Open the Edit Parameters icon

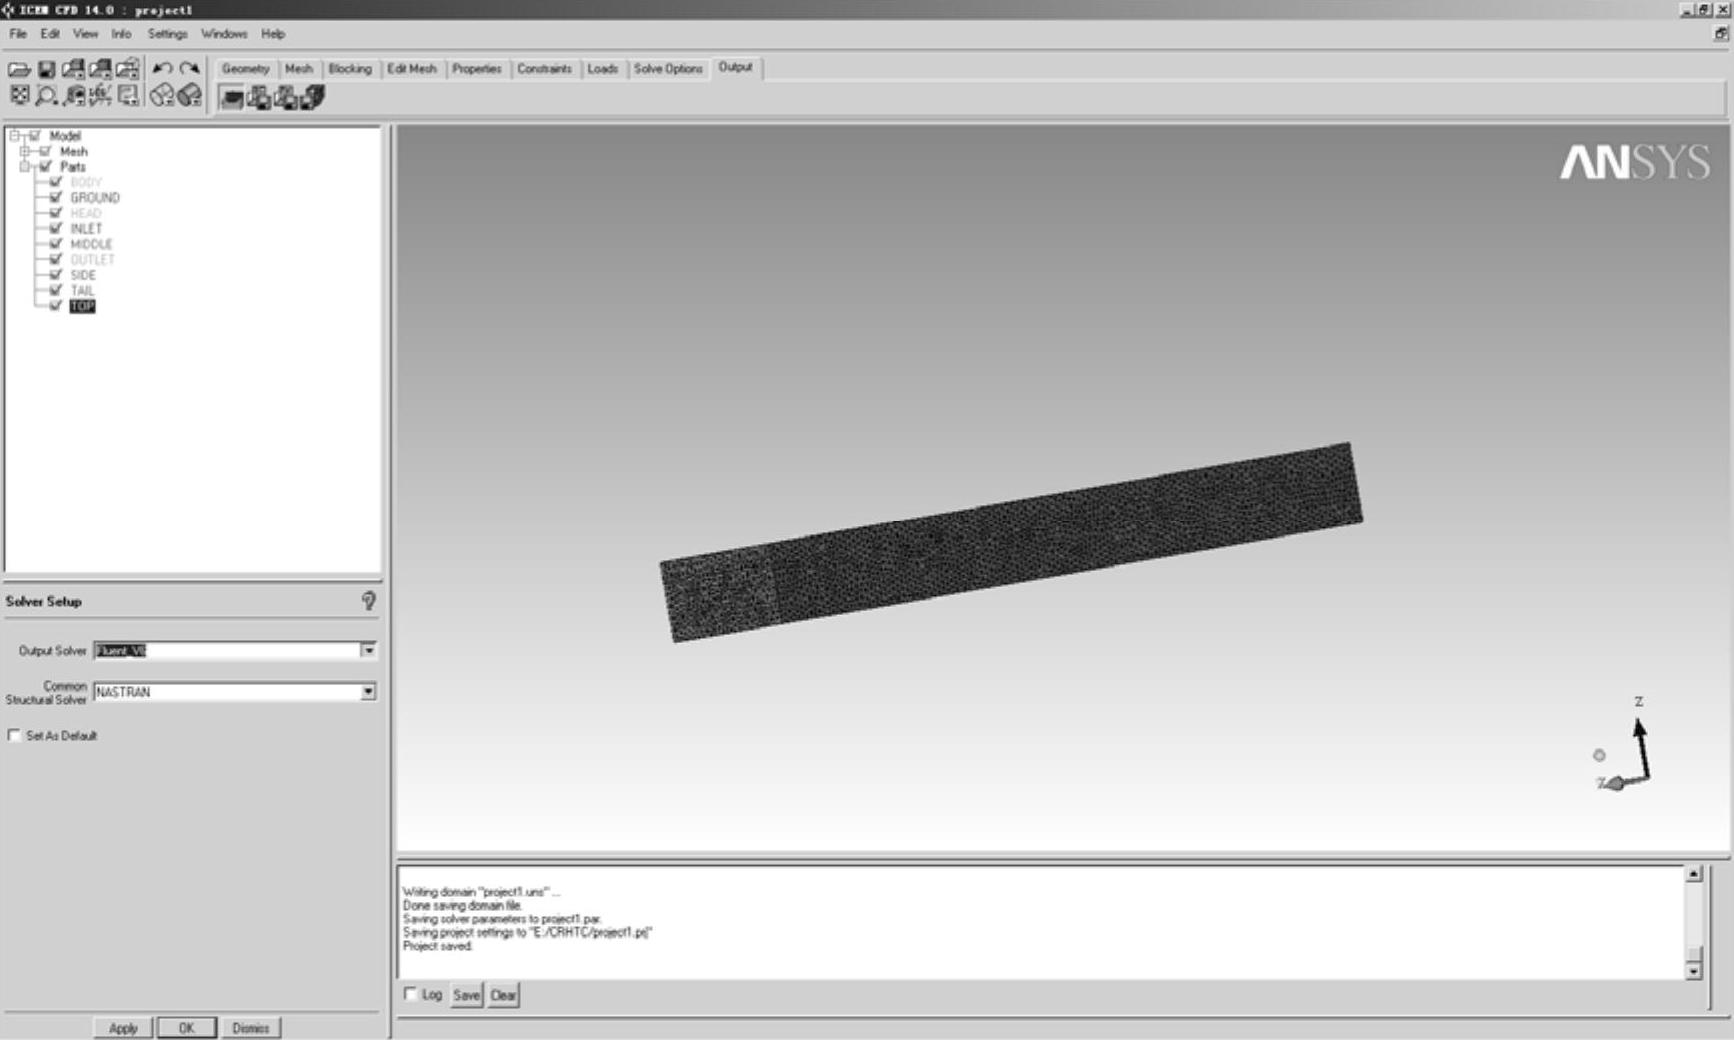click(286, 98)
